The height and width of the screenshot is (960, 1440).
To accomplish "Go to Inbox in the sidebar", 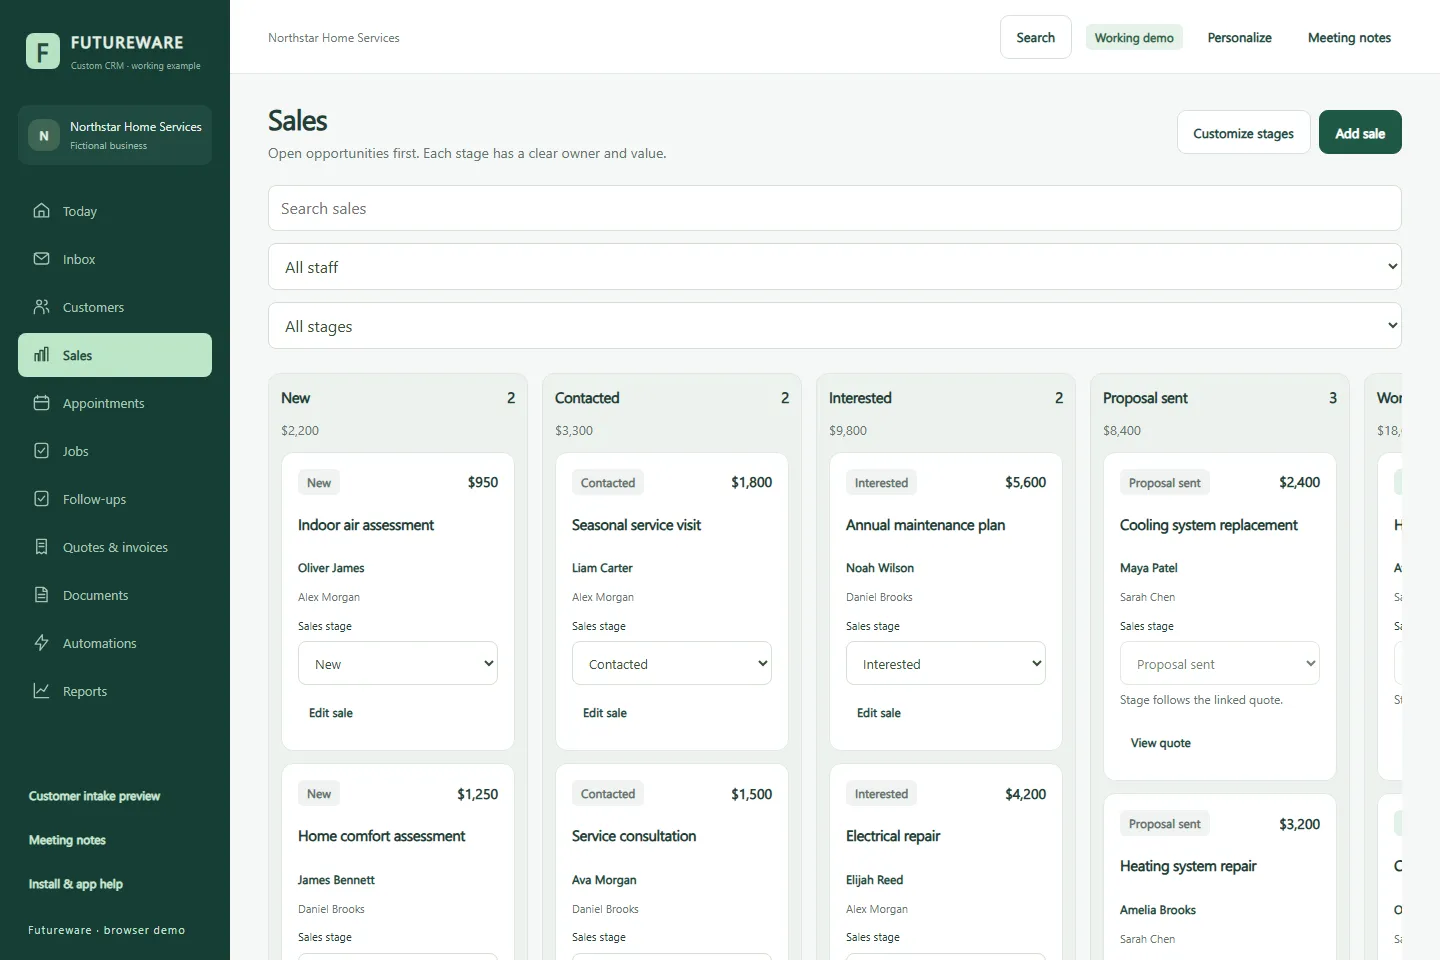I will (x=115, y=259).
